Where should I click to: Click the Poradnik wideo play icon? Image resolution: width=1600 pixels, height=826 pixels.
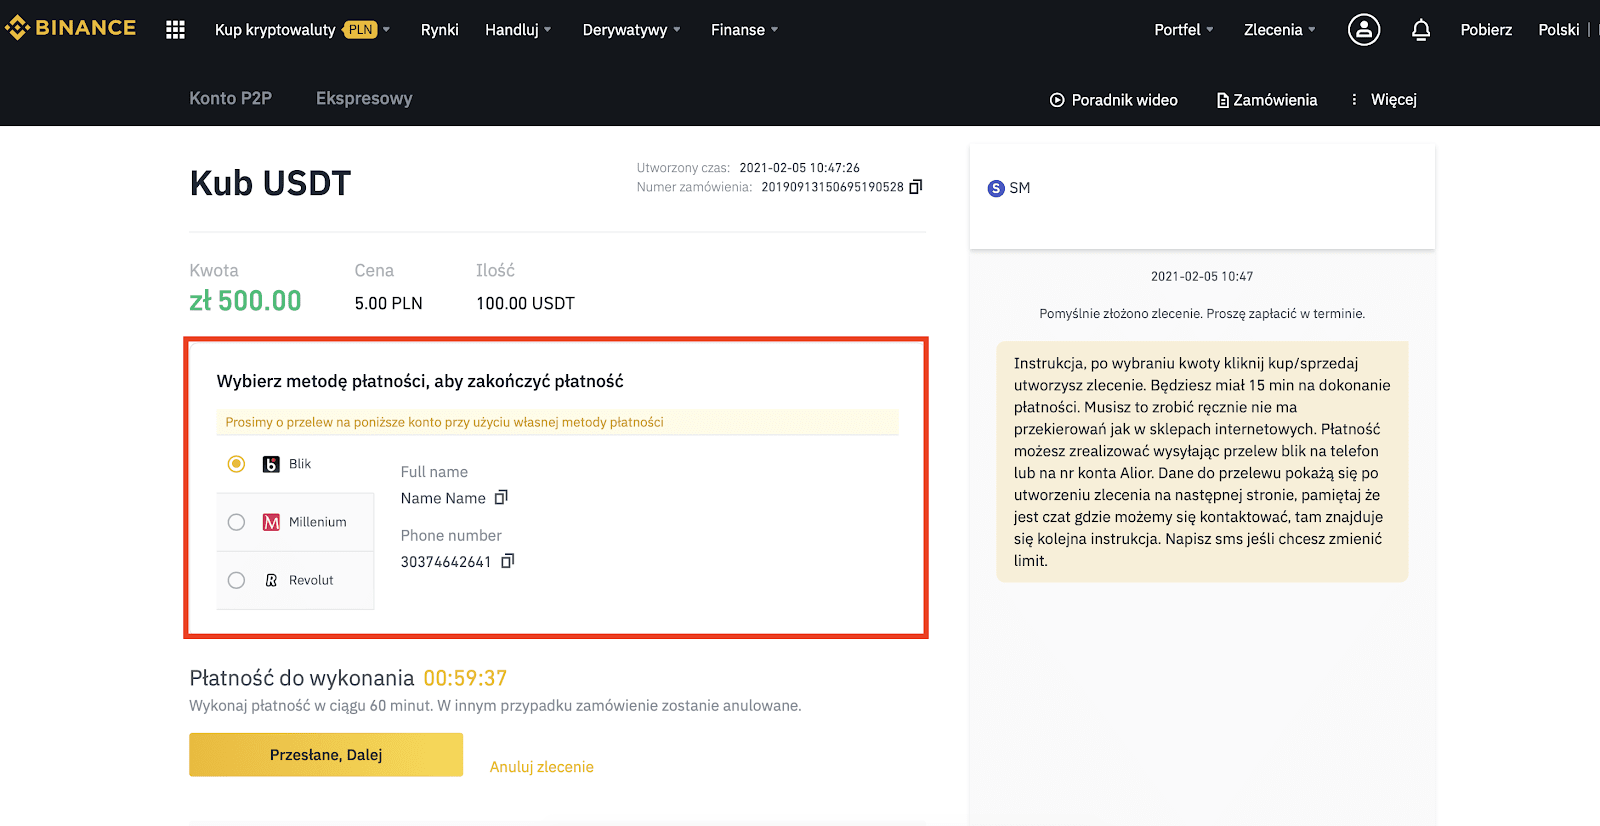point(1057,100)
